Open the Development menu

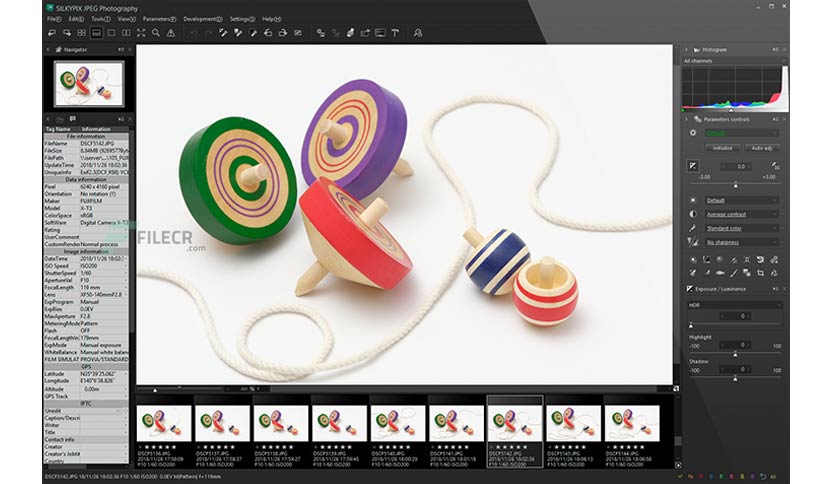click(203, 19)
